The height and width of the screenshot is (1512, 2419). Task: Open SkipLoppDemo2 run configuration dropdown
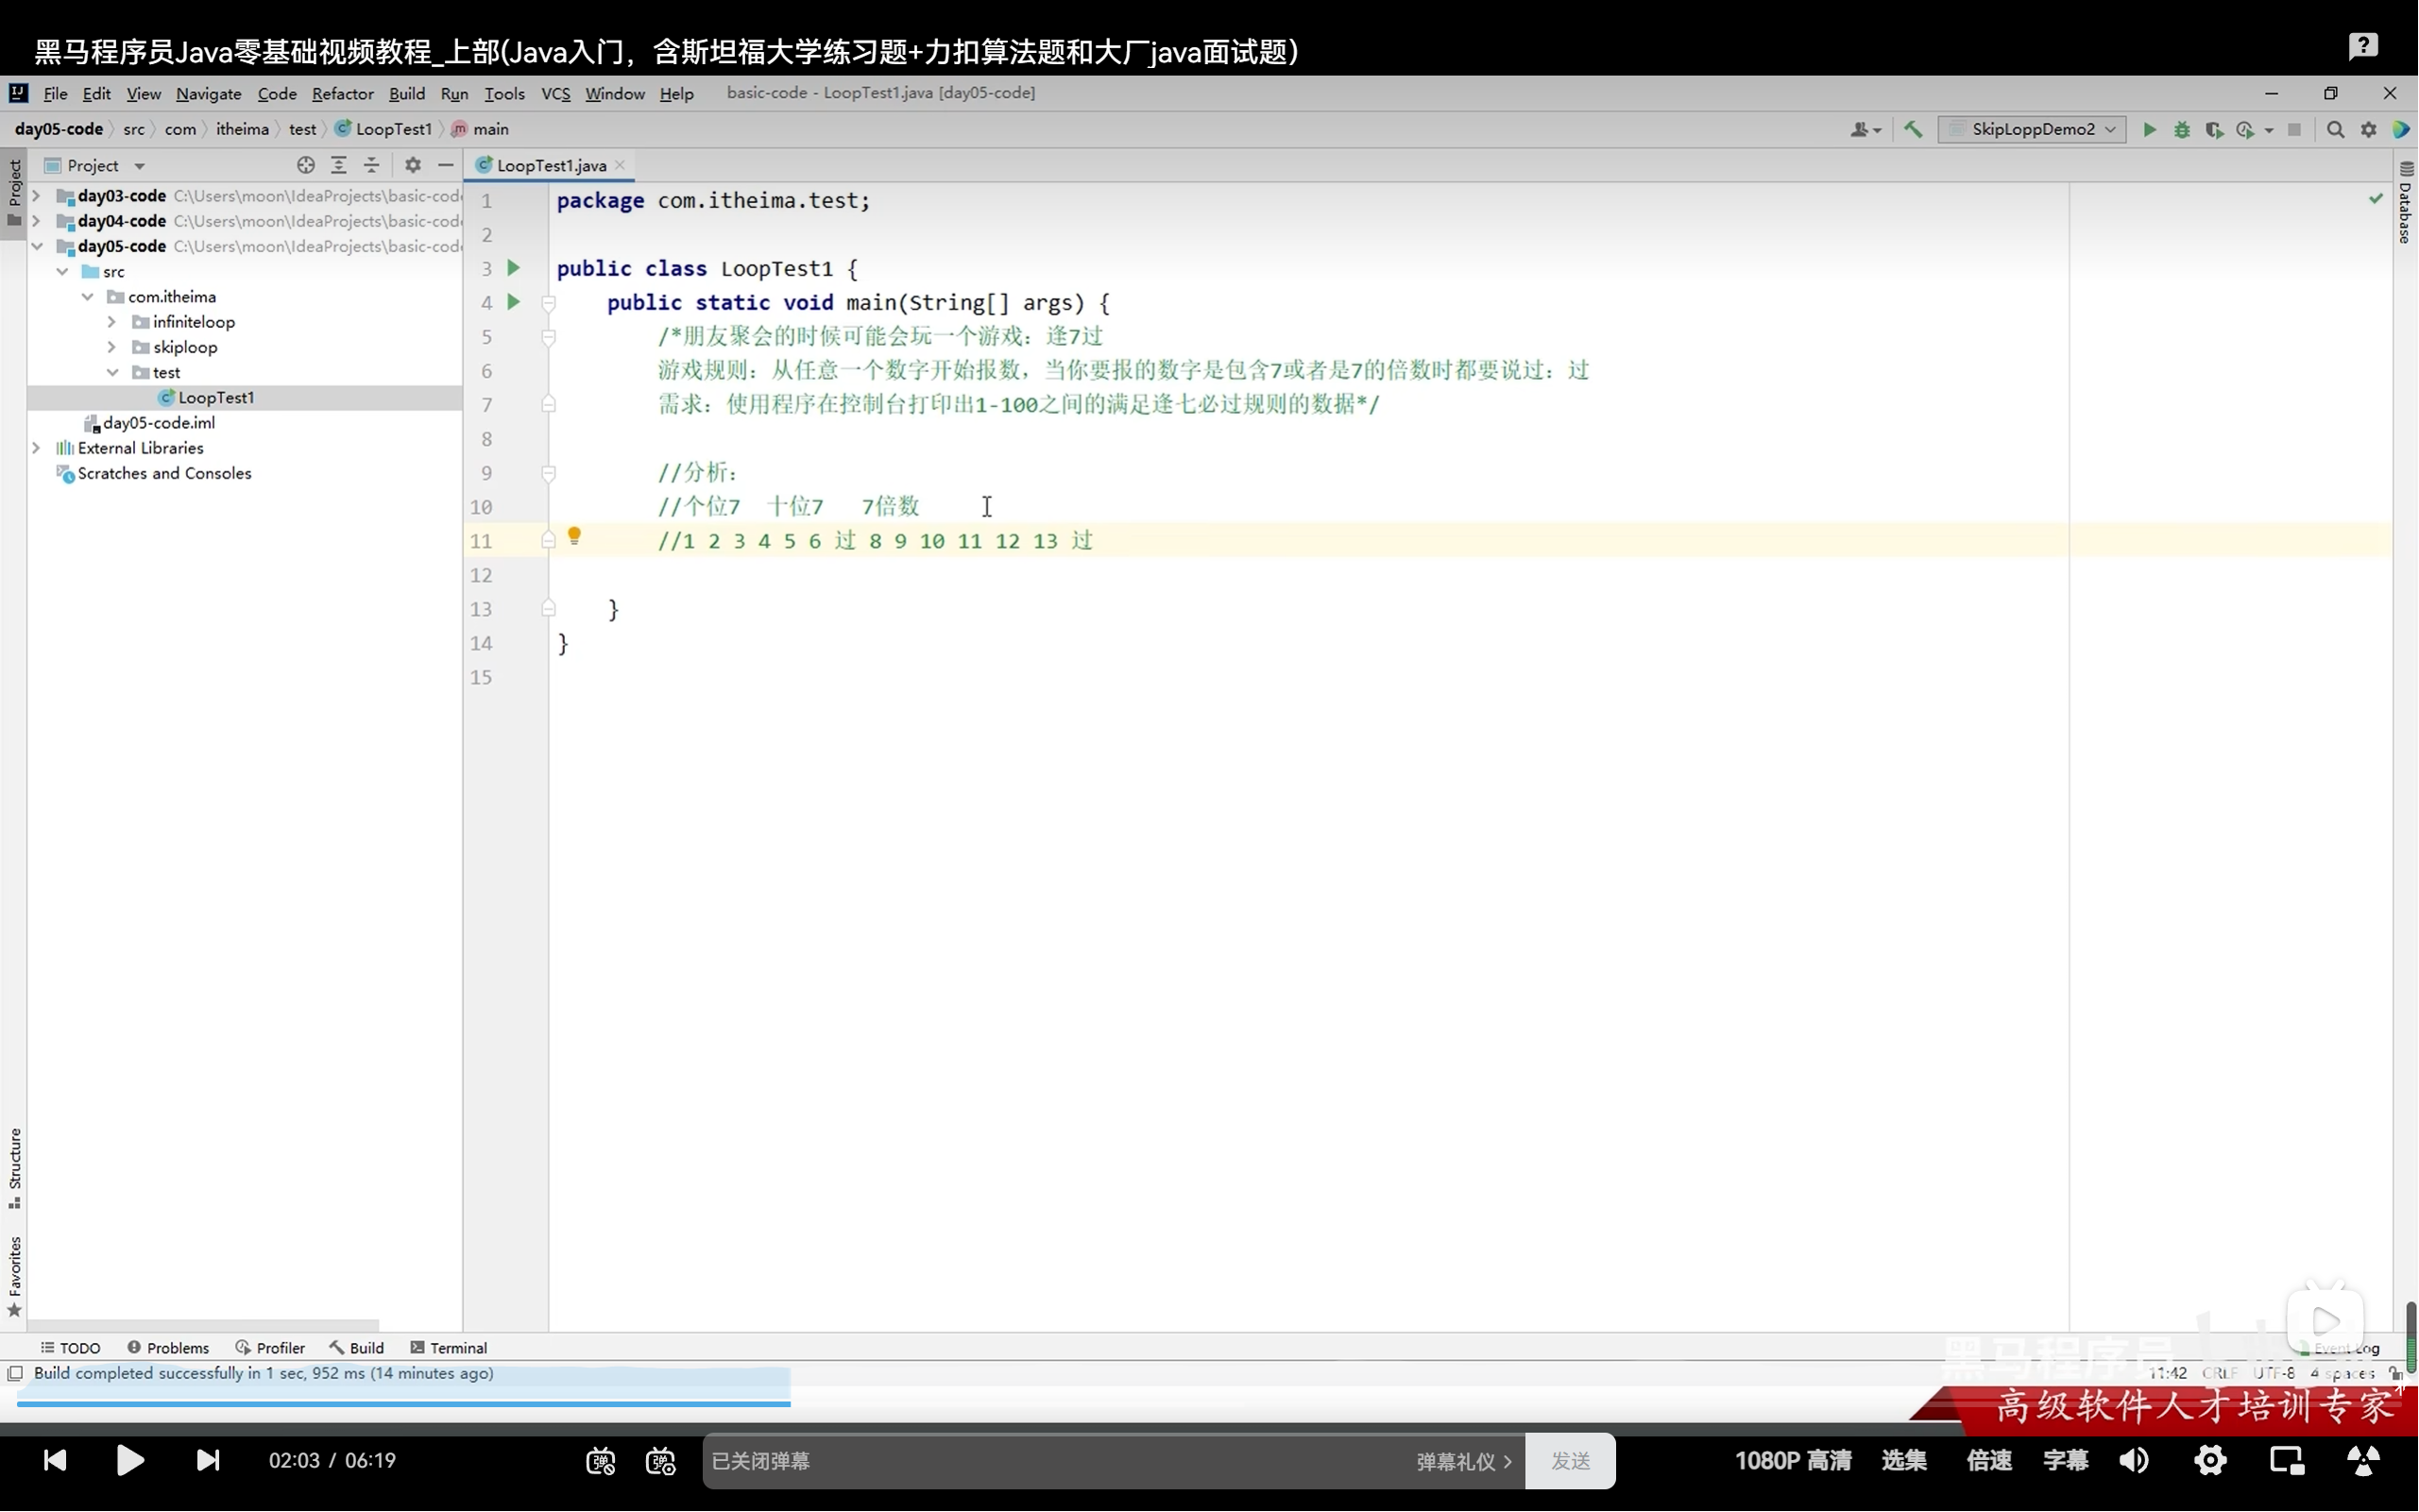(x=2032, y=129)
